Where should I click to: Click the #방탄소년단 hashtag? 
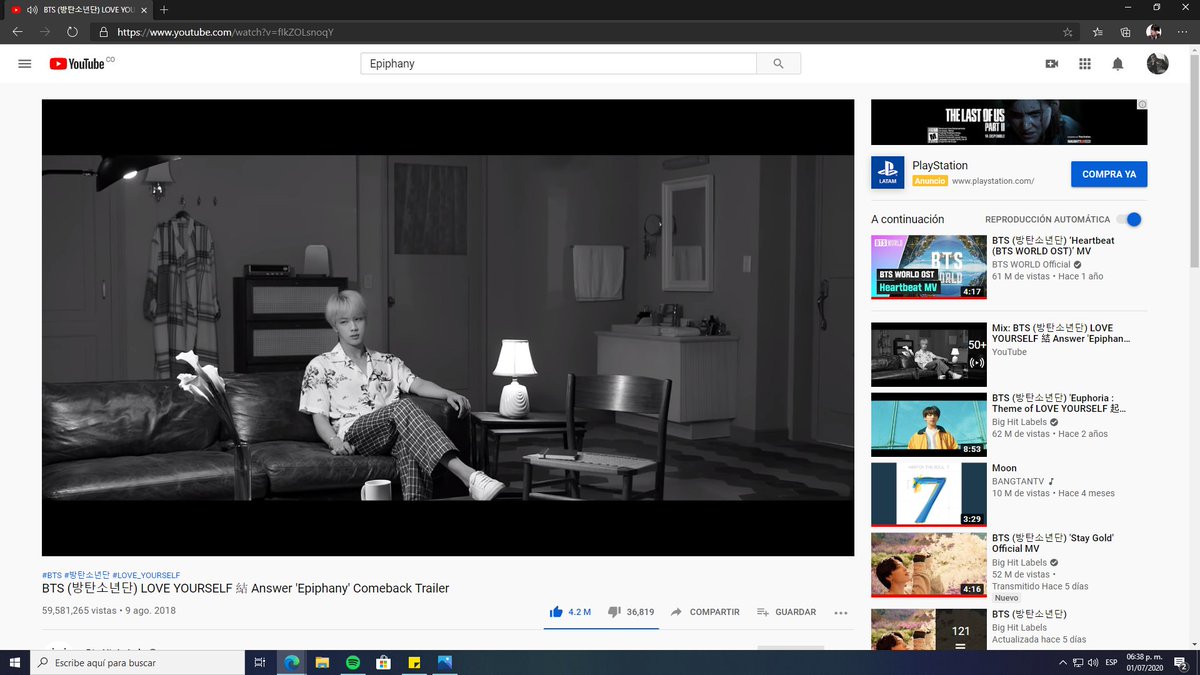click(x=87, y=575)
